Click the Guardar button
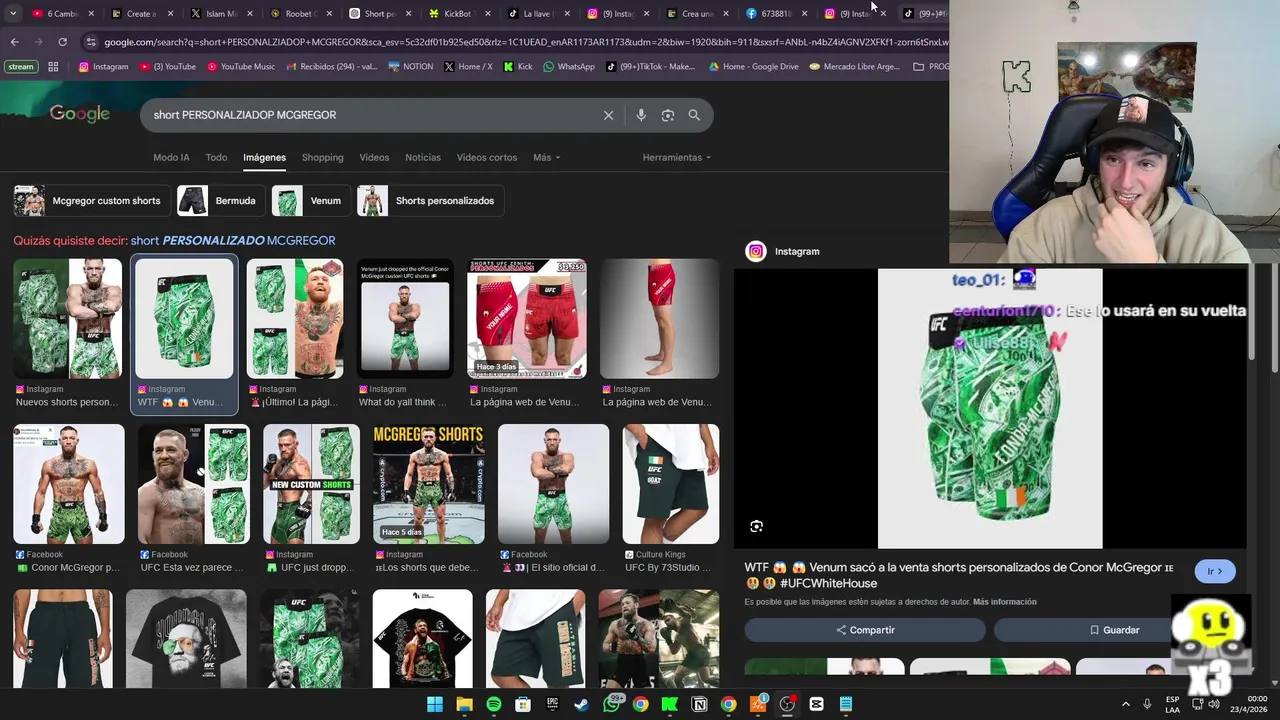Image resolution: width=1280 pixels, height=720 pixels. tap(1114, 630)
